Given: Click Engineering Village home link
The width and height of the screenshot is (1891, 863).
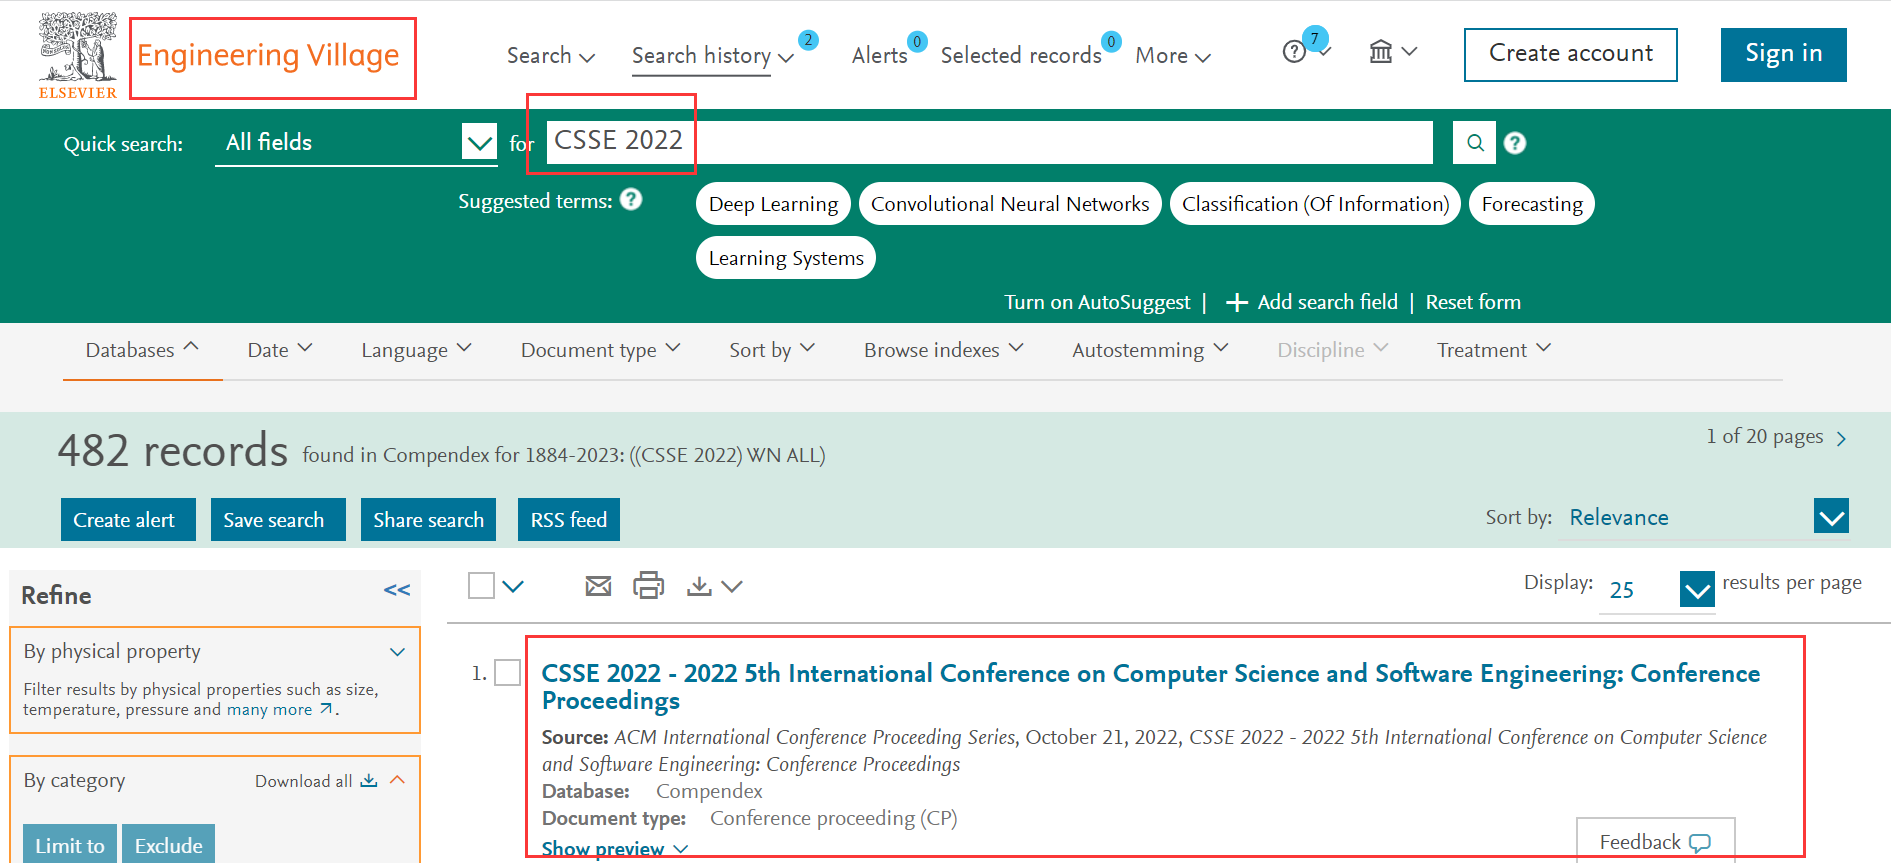Looking at the screenshot, I should tap(268, 55).
